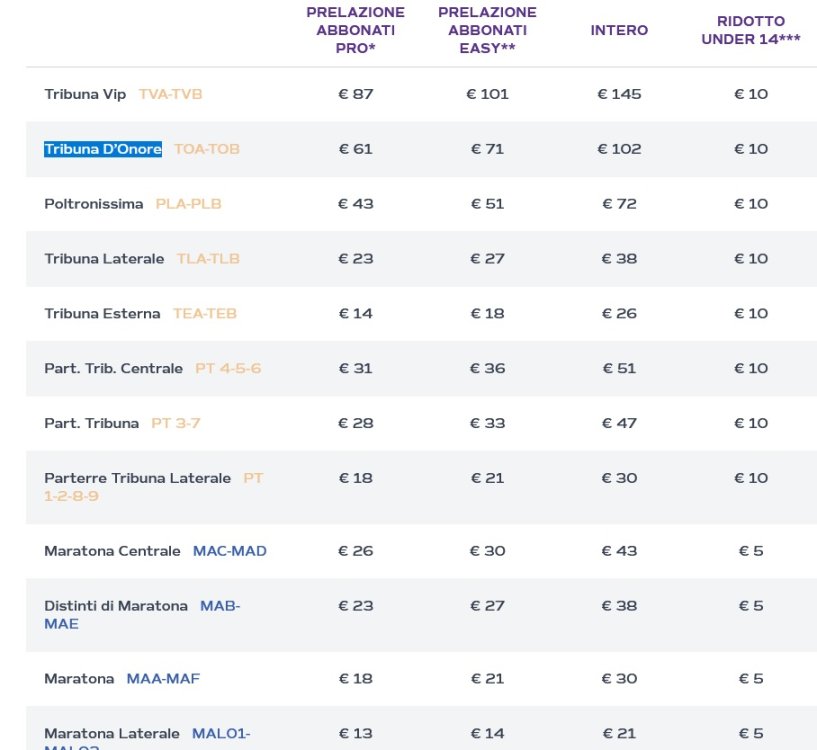Click PT 4-5-6 sector code
This screenshot has height=750, width=817.
coord(228,369)
